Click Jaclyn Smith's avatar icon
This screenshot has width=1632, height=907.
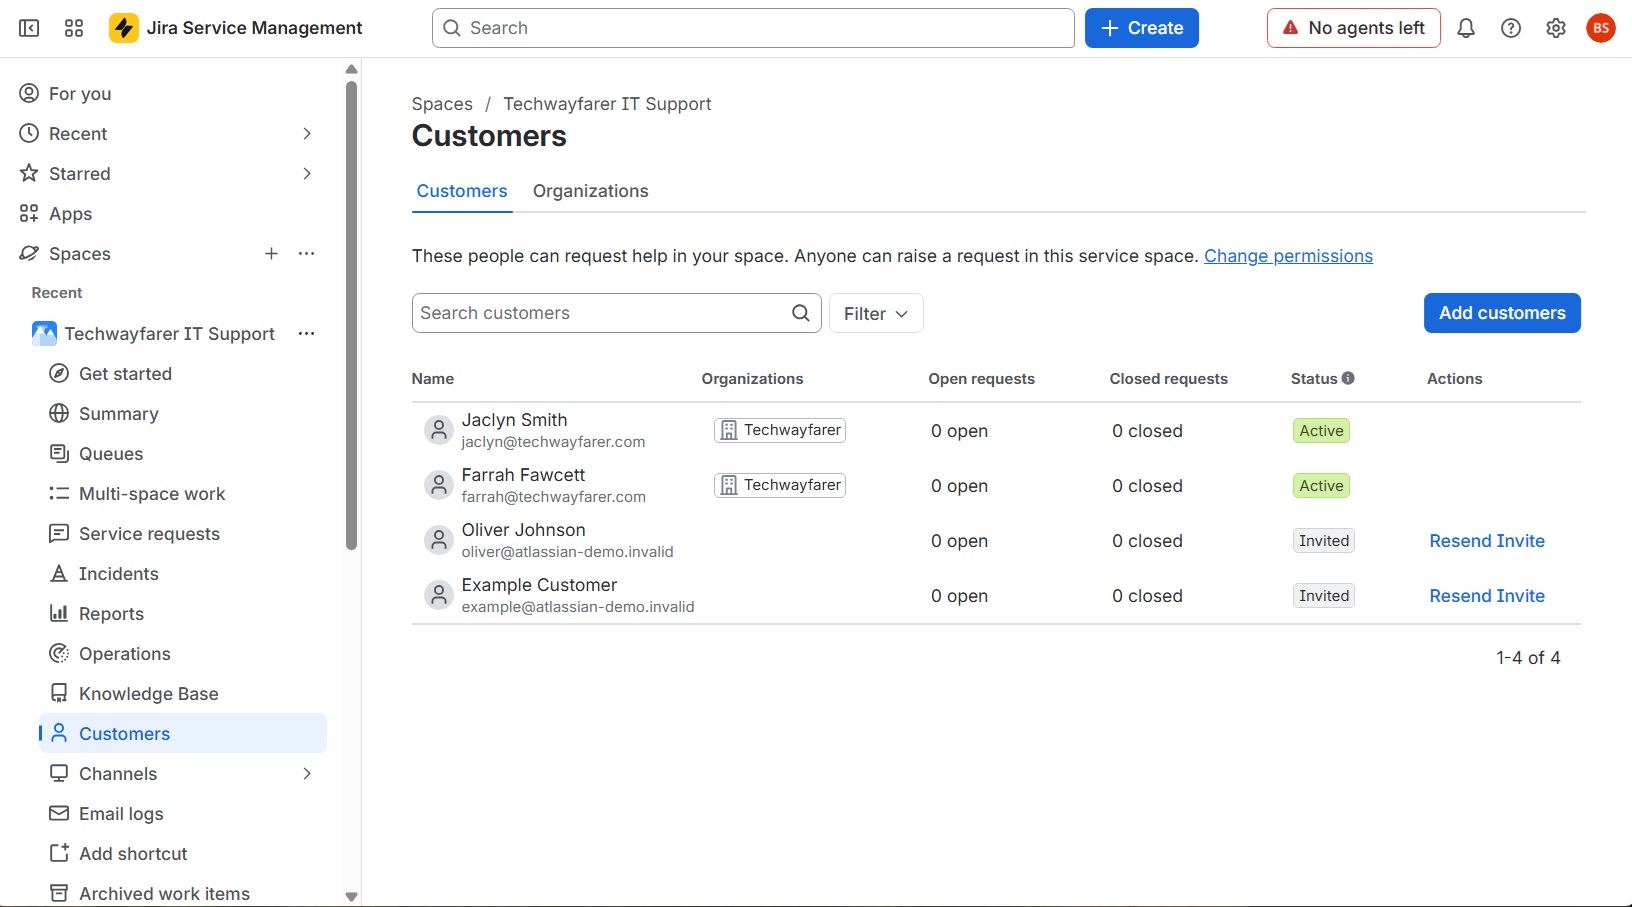438,430
